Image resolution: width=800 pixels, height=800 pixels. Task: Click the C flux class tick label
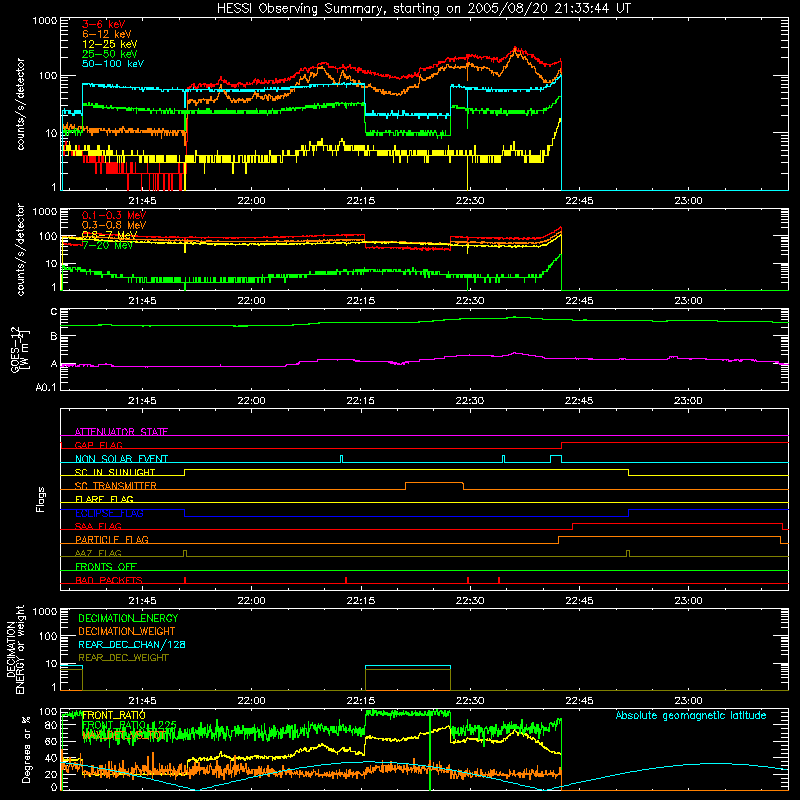pyautogui.click(x=54, y=312)
